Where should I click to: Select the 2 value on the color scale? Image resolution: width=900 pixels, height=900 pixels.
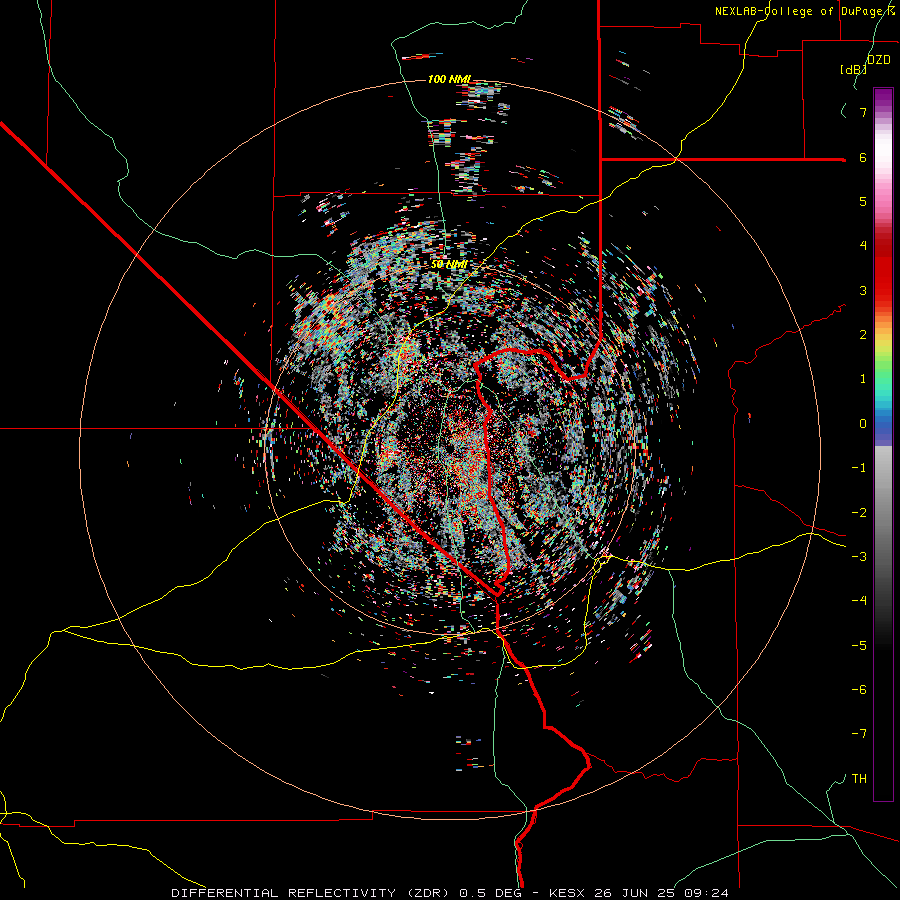coord(863,335)
